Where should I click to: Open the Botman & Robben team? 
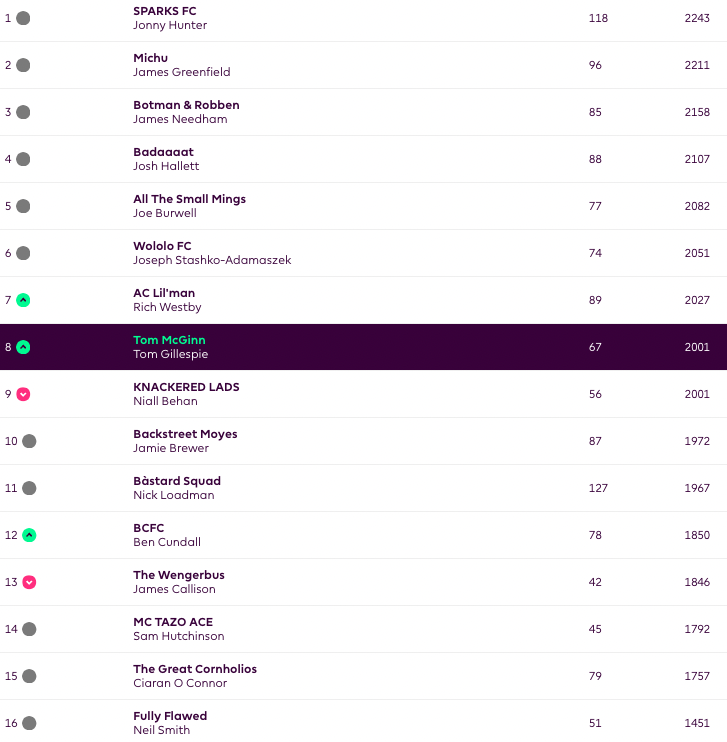(x=186, y=105)
